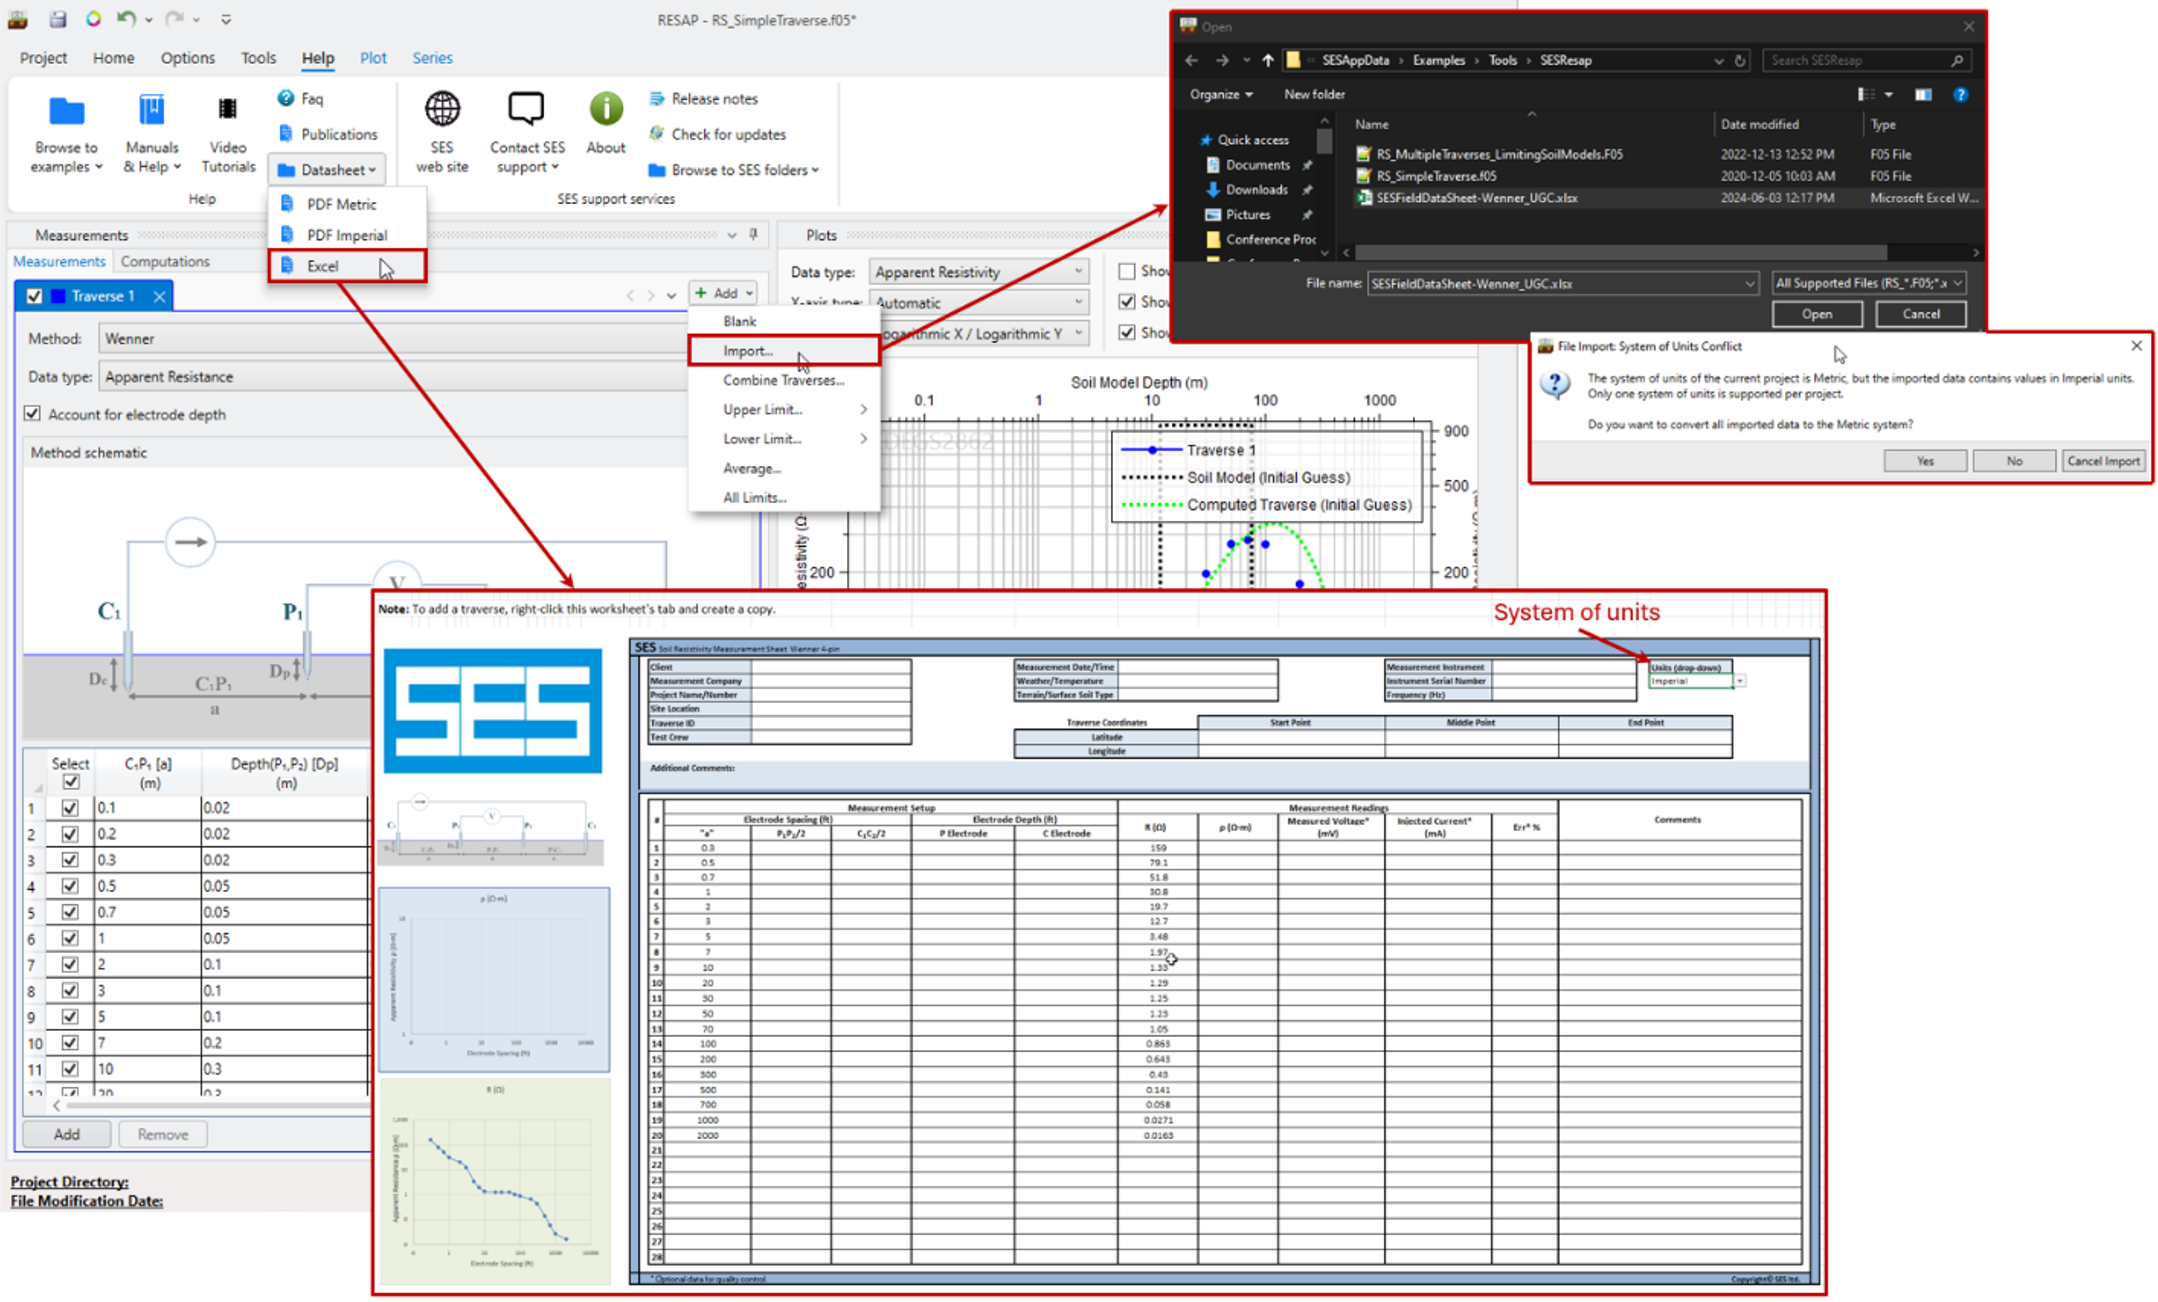Refresh the Open dialog folder path
The image size is (2158, 1302).
click(x=1740, y=60)
